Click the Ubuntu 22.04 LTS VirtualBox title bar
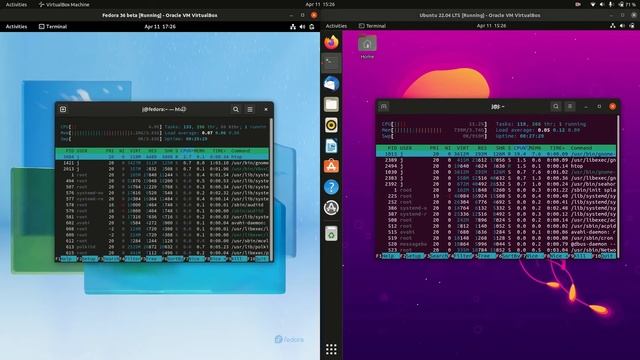640x360 pixels. point(480,15)
